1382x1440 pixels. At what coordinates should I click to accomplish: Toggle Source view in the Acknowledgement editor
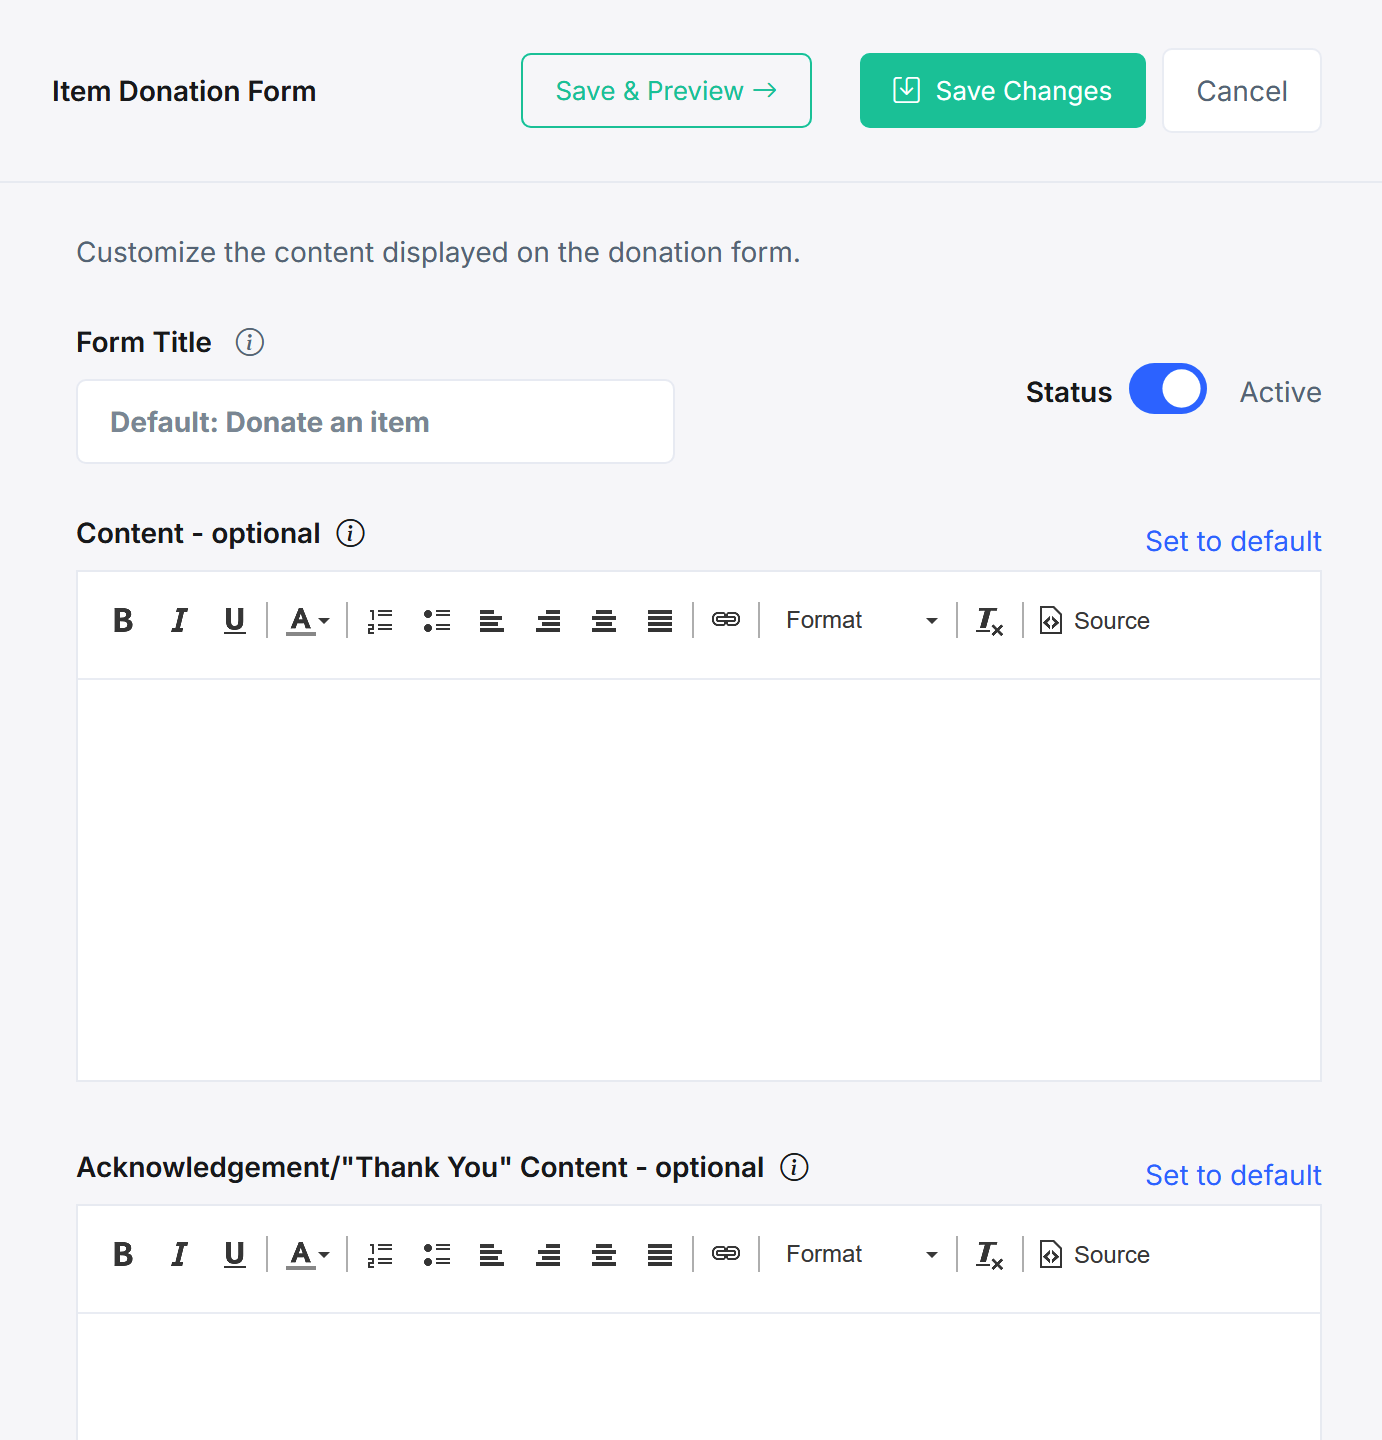click(1095, 1255)
